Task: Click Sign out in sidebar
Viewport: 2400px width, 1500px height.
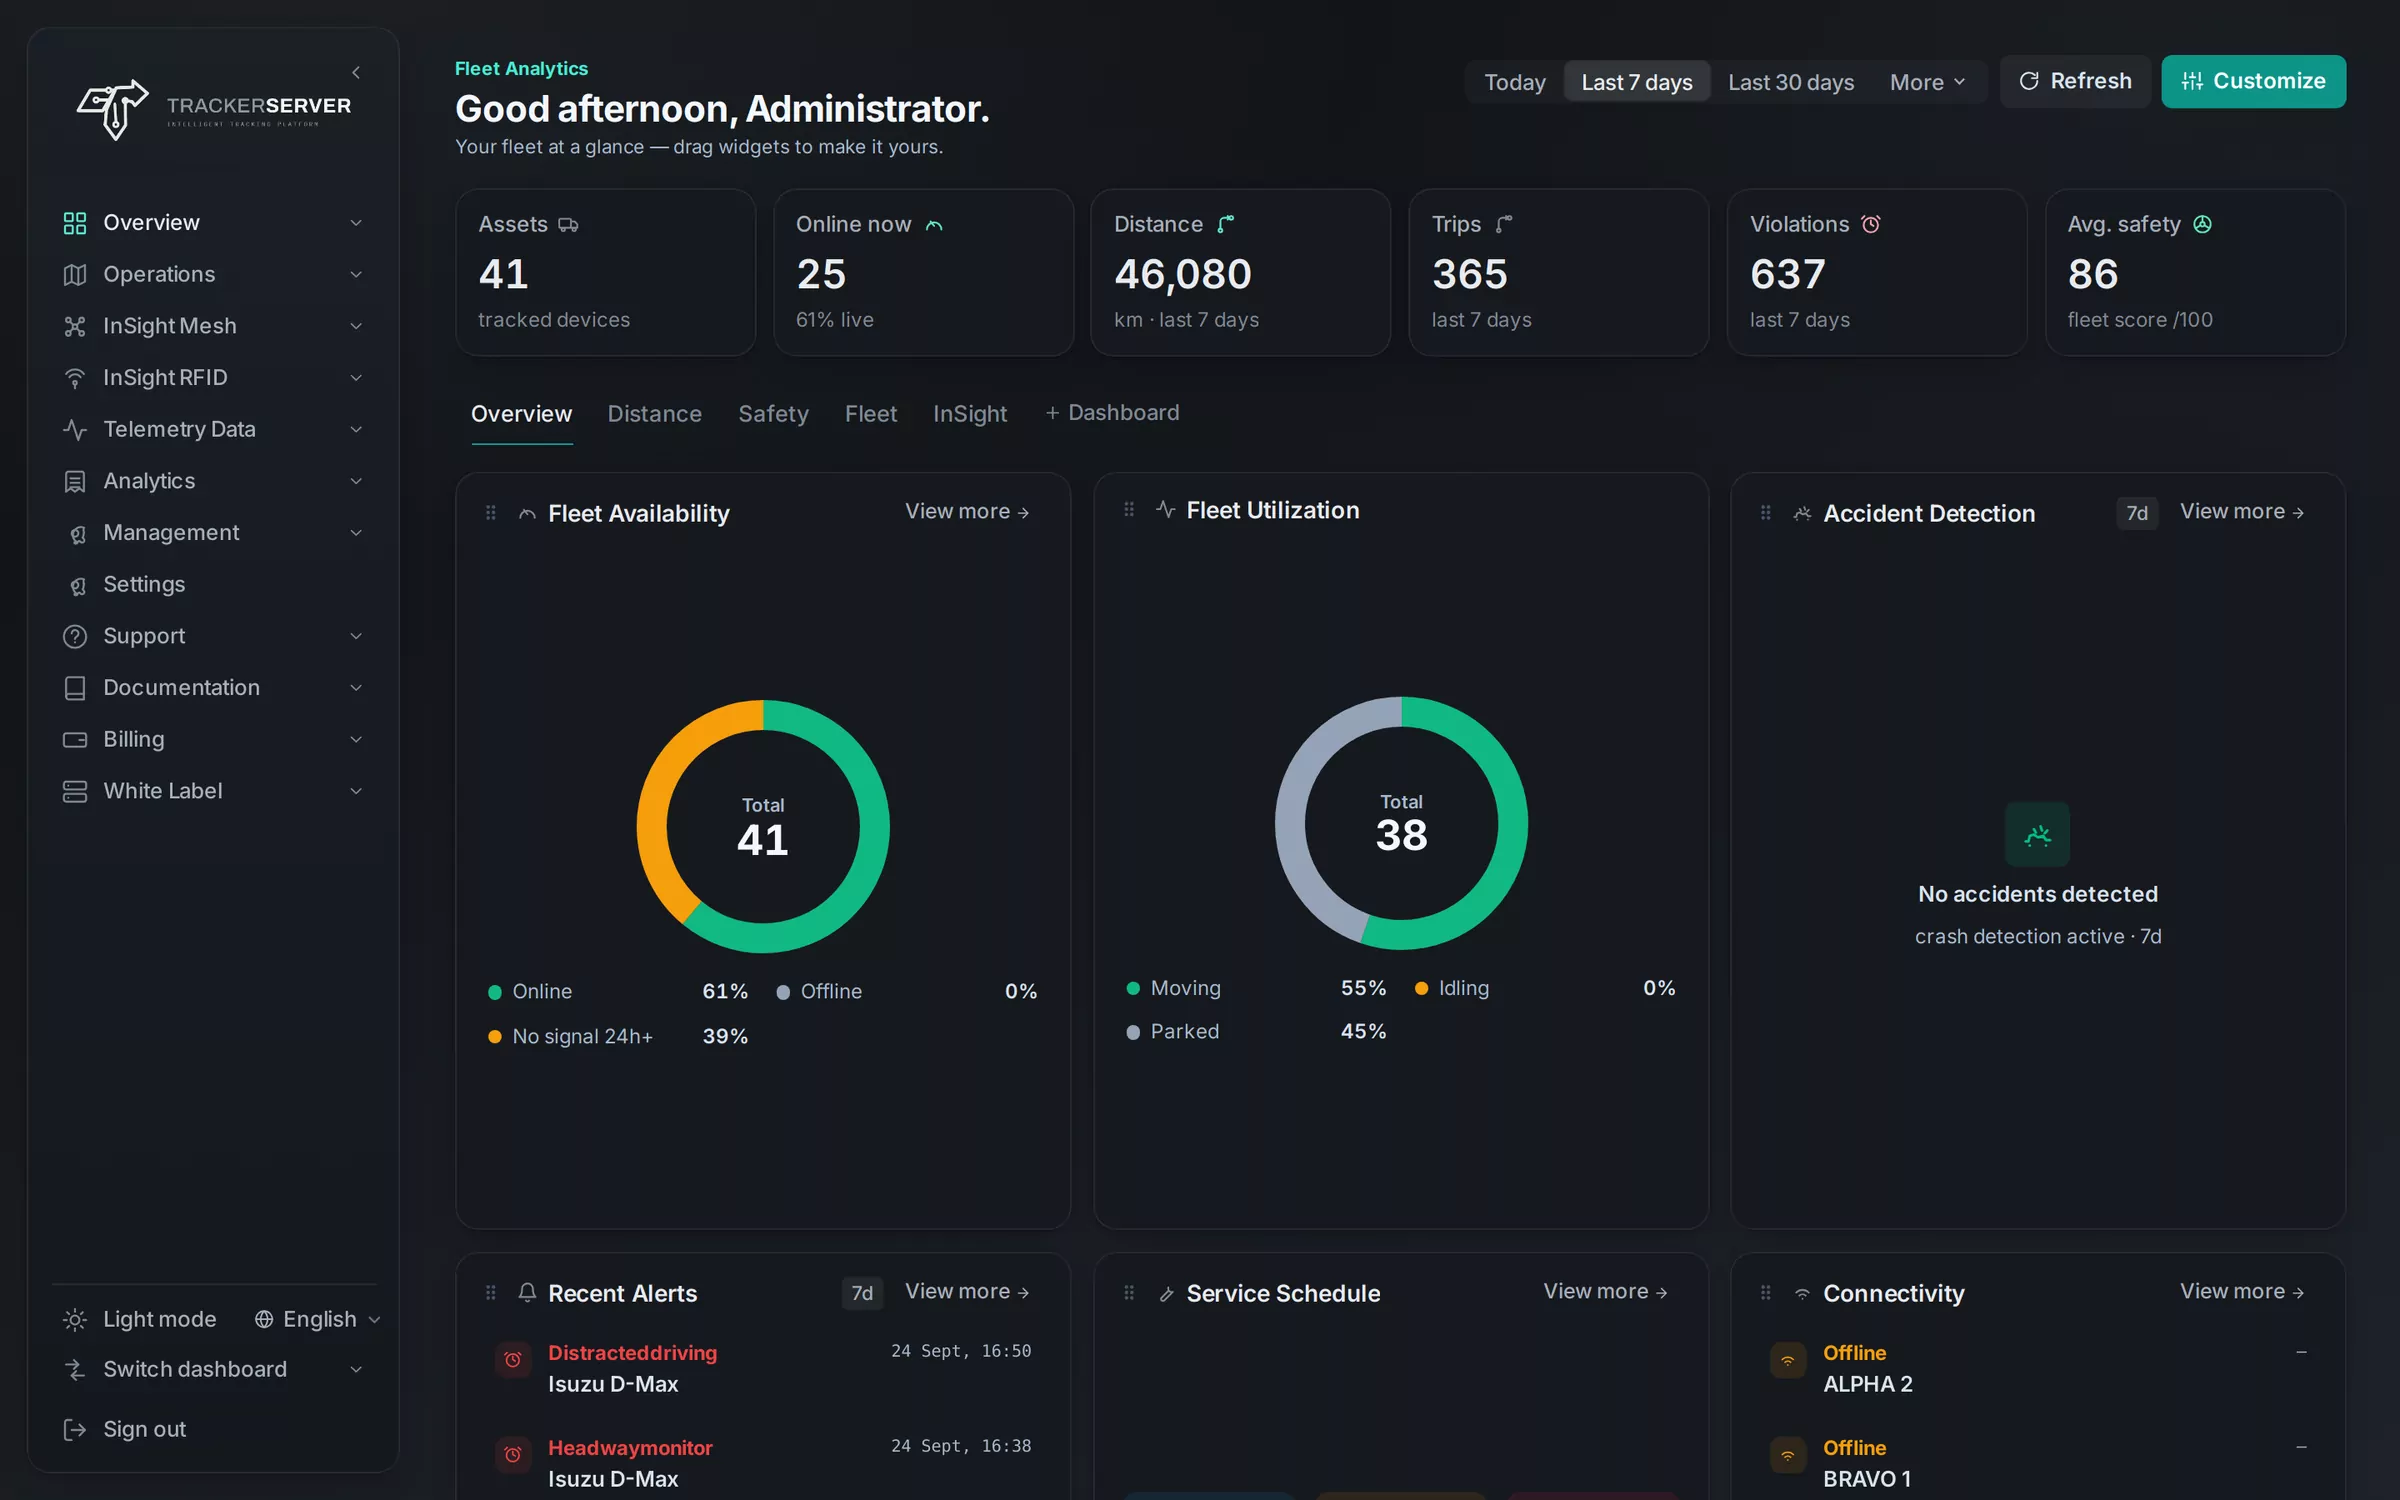Action: point(125,1429)
